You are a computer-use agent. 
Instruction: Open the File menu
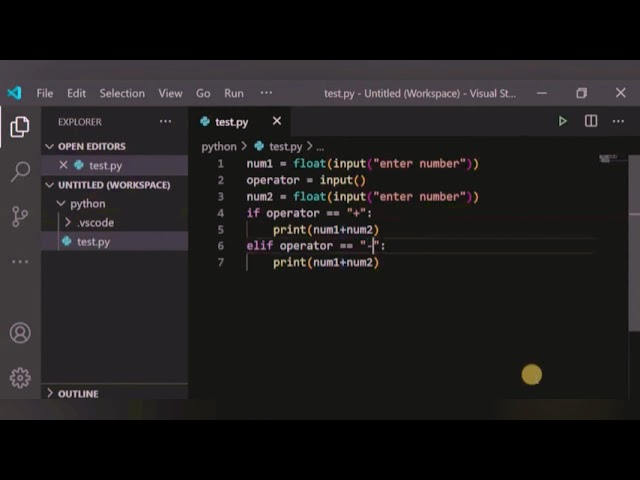44,93
